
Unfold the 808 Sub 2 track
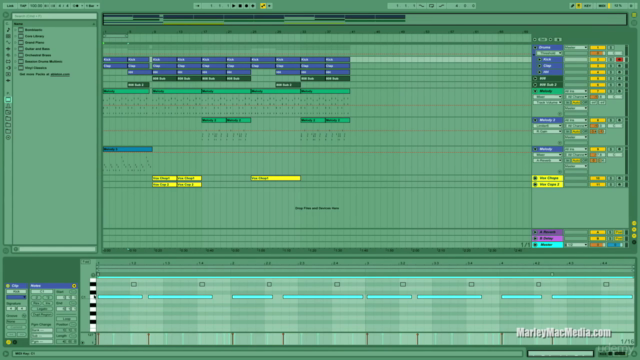tap(535, 85)
